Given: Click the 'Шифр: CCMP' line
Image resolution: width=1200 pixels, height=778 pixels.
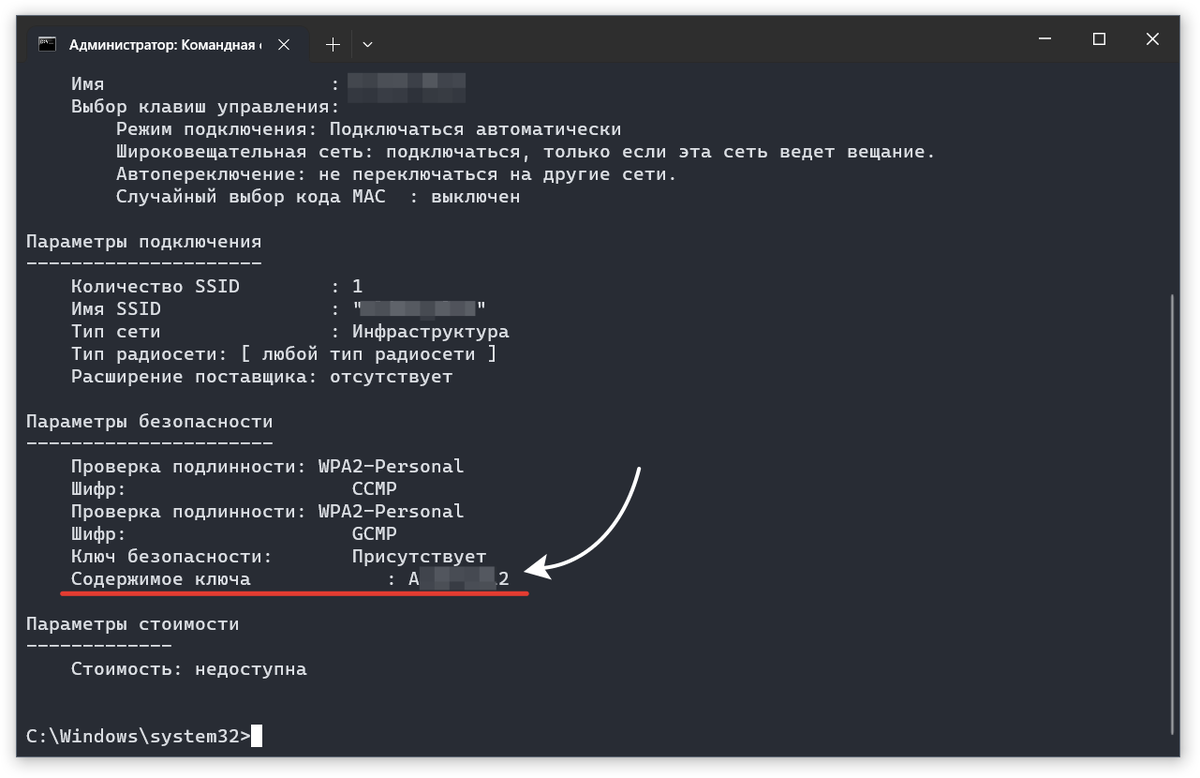Looking at the screenshot, I should [x=234, y=489].
